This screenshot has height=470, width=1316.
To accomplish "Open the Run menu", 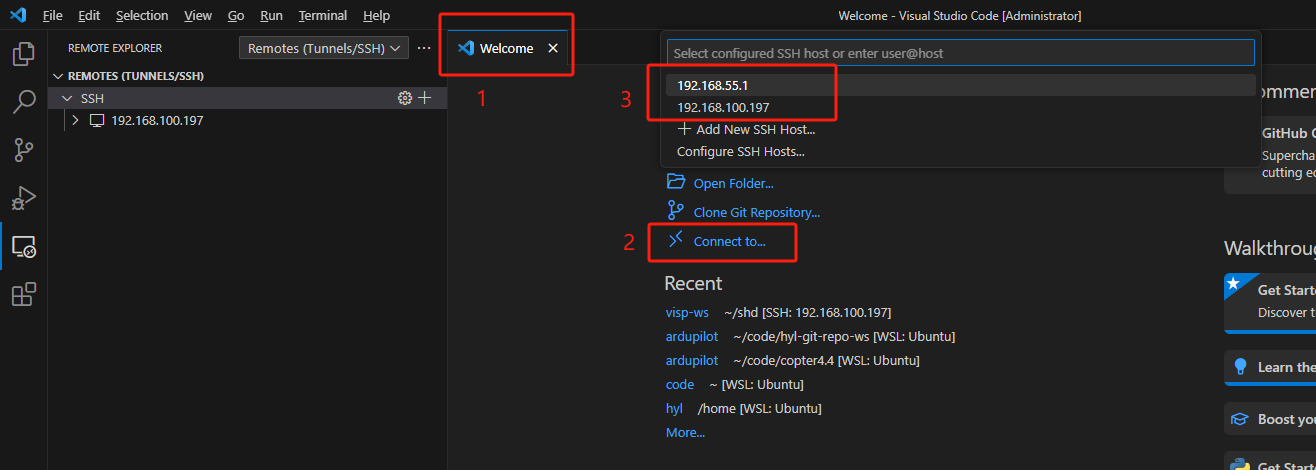I will [271, 16].
